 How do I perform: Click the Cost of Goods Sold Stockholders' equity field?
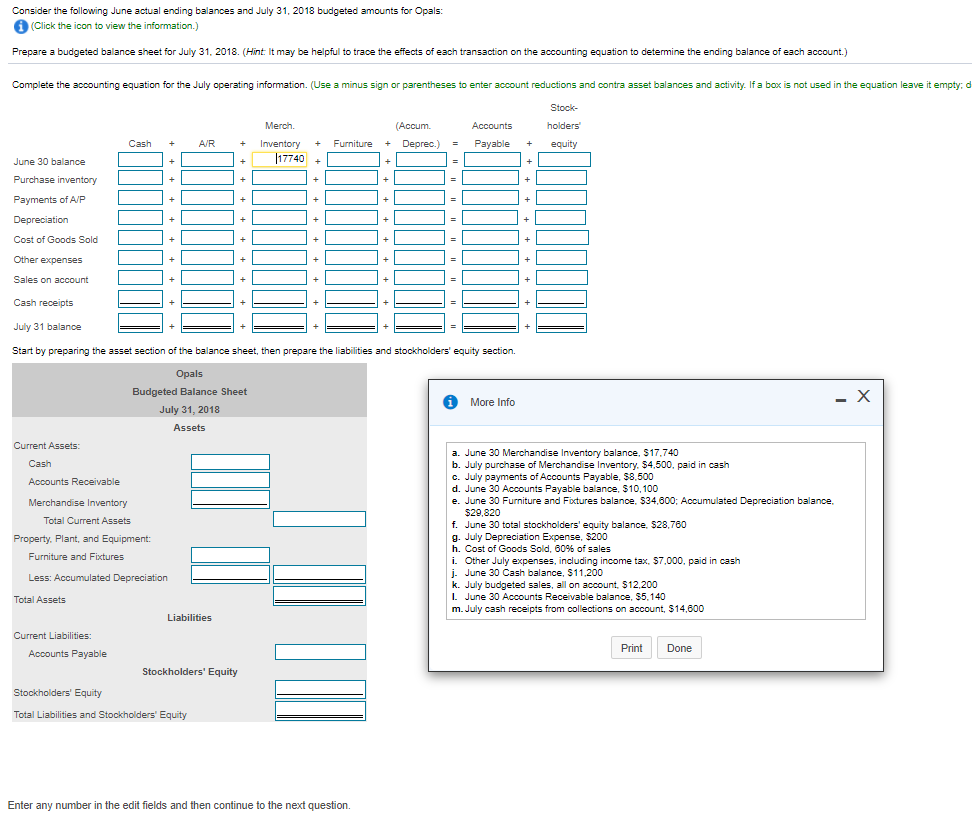coord(562,237)
